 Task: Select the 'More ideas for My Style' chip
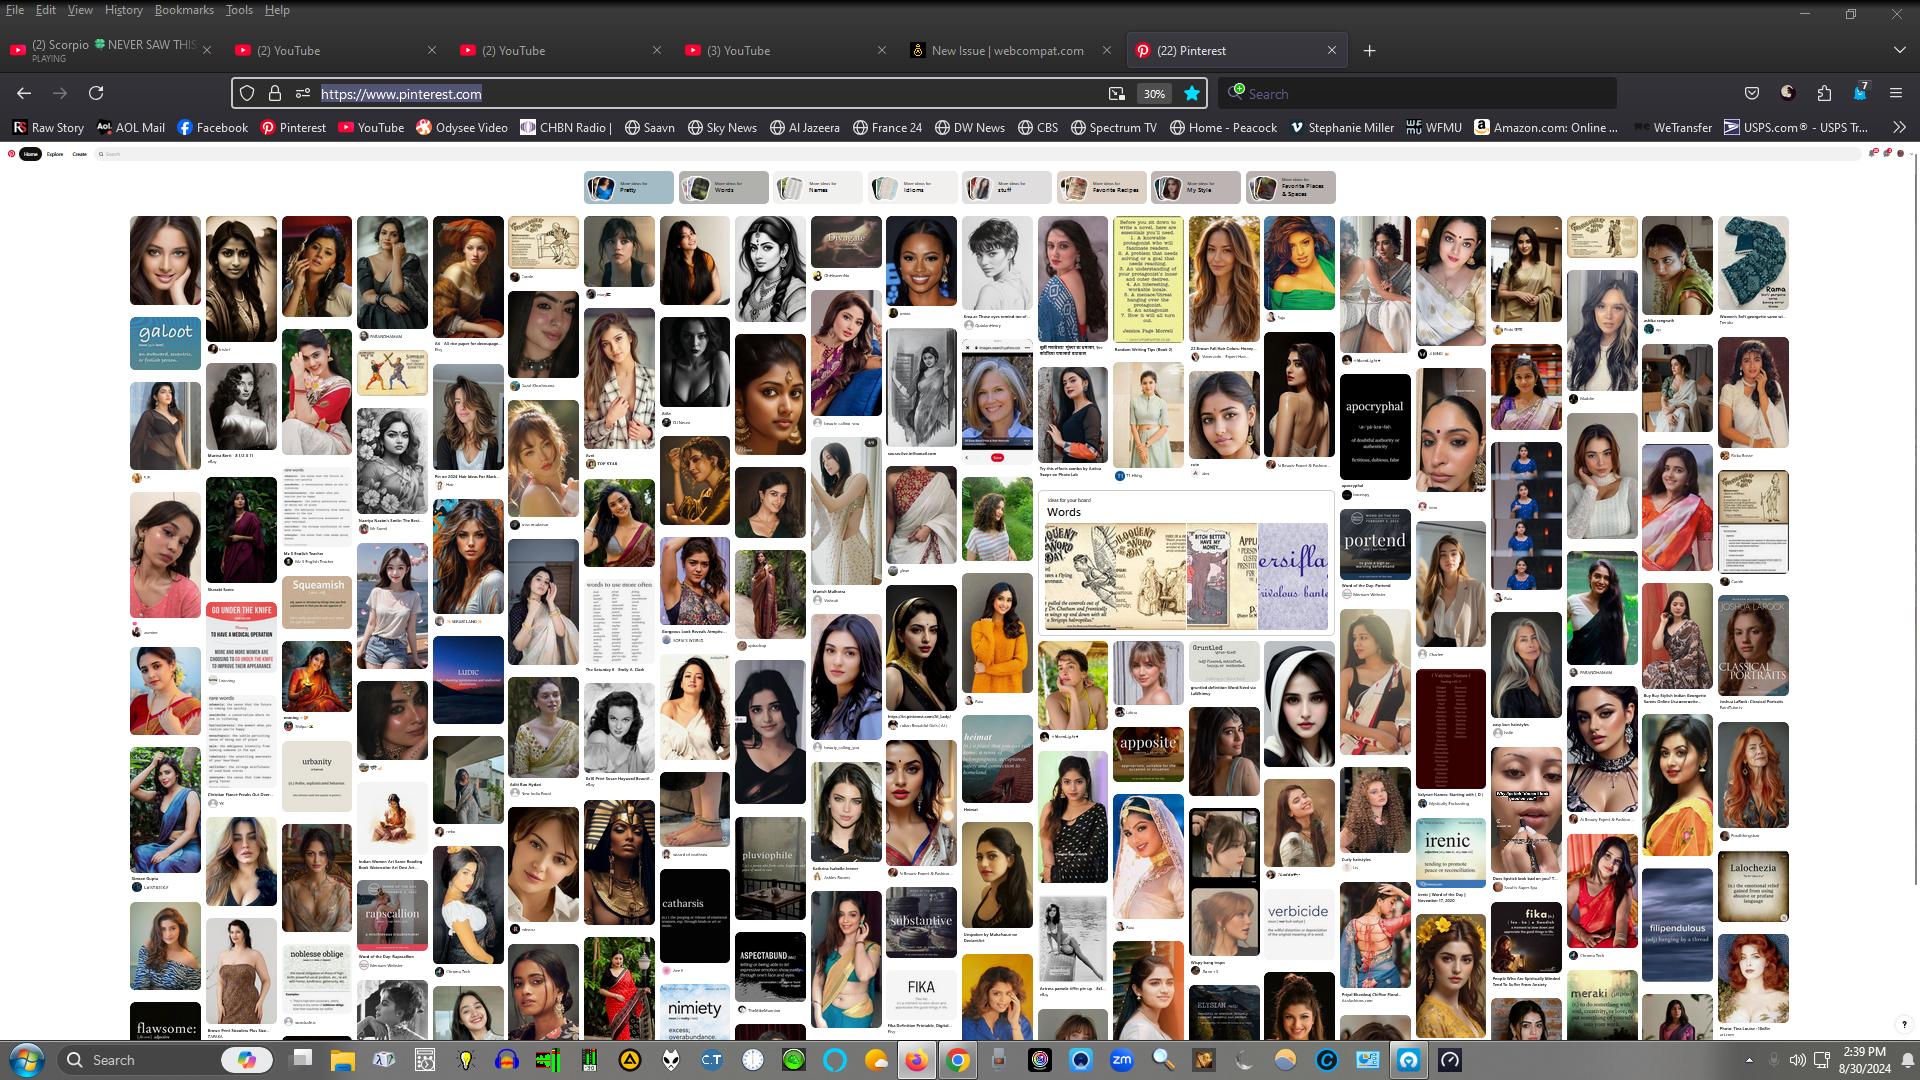pos(1196,187)
